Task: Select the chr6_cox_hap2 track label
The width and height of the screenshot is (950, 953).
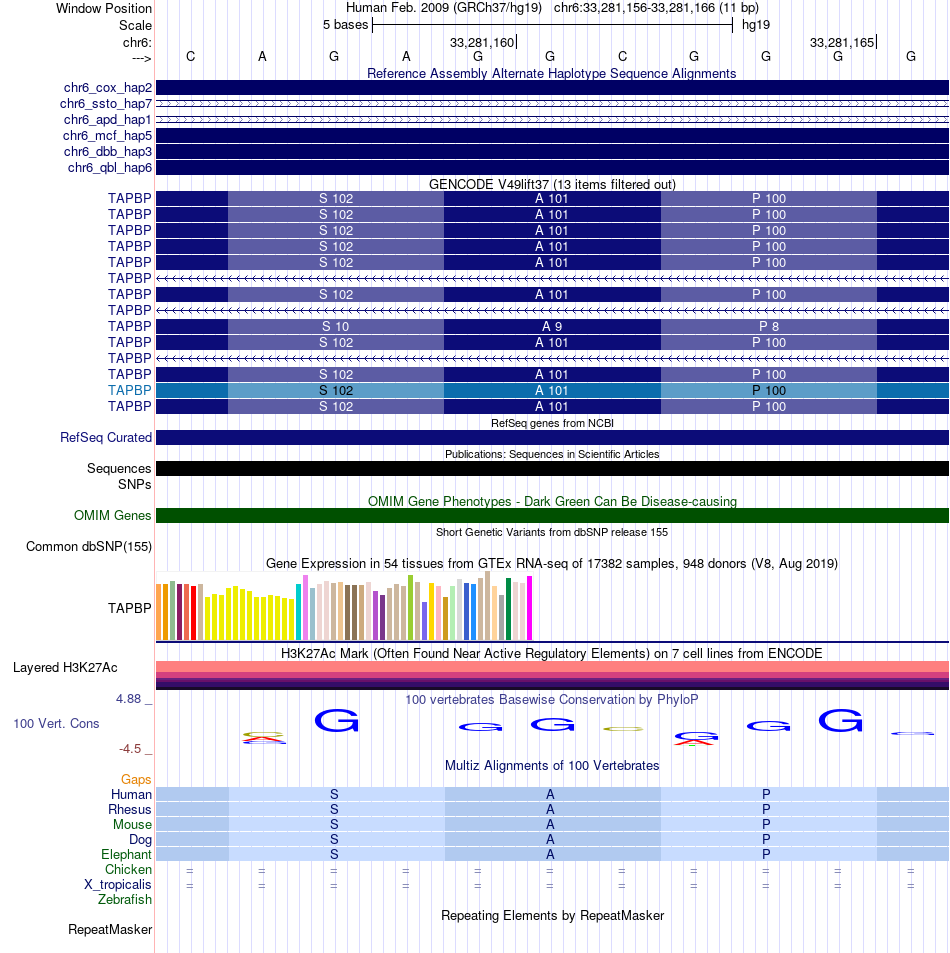Action: tap(108, 88)
